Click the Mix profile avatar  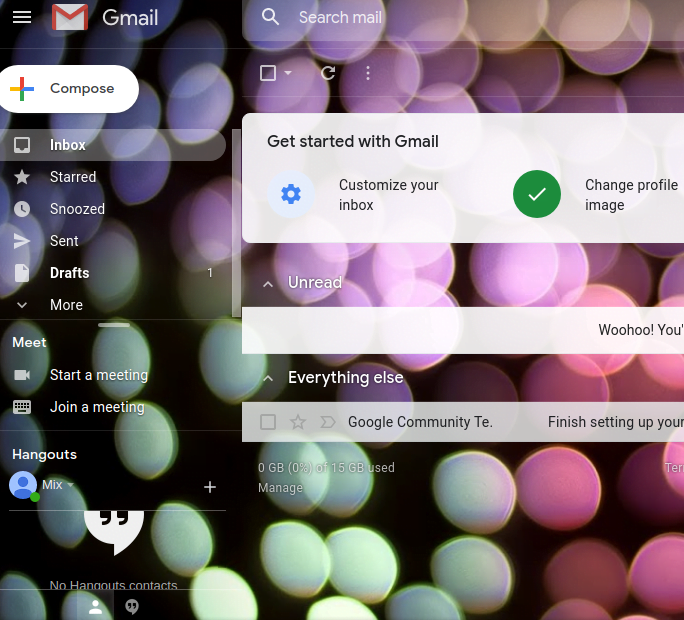click(23, 485)
